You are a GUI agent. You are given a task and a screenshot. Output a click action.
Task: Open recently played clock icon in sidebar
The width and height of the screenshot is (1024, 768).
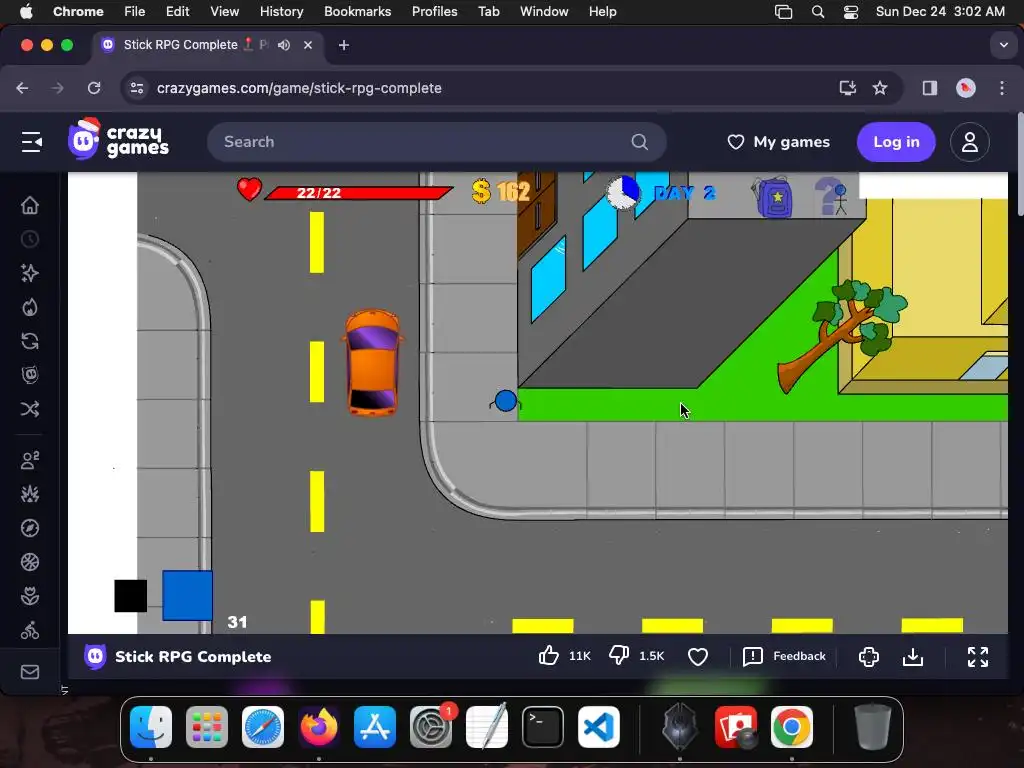coord(30,239)
